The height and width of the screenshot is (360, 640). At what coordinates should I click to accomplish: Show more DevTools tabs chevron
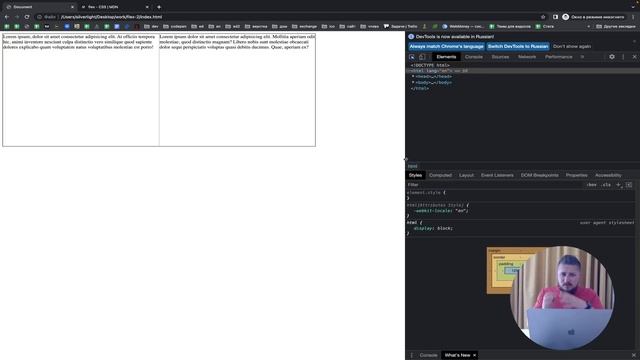[x=582, y=57]
